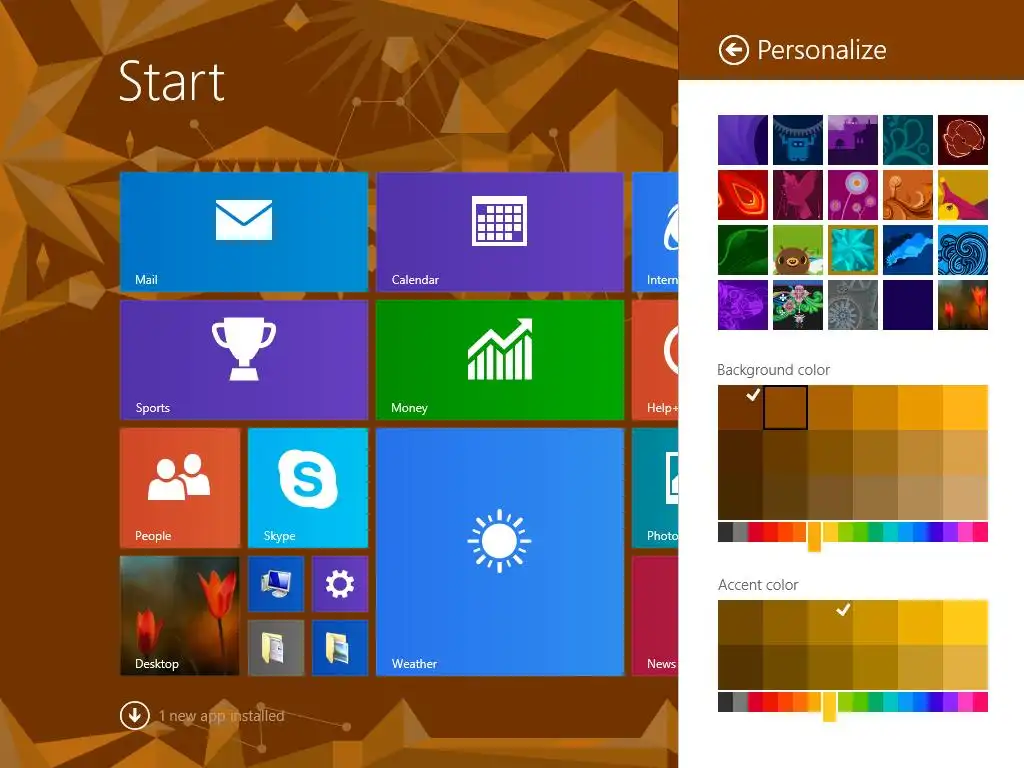
Task: Choose the purple castle background pattern
Action: 852,140
